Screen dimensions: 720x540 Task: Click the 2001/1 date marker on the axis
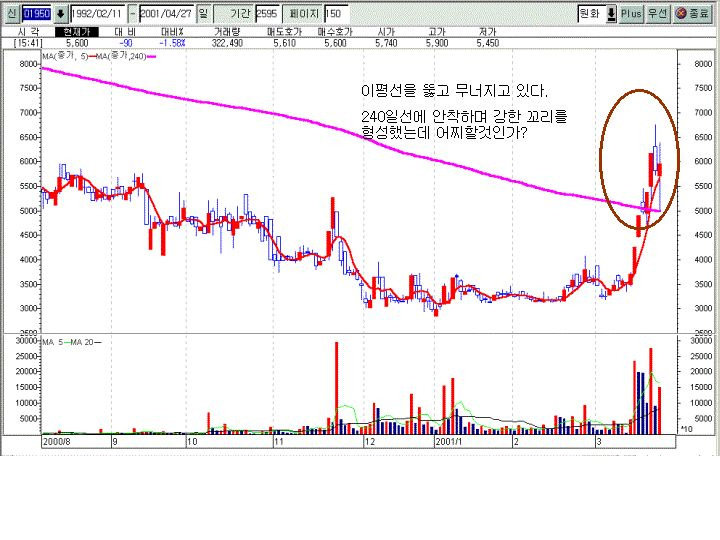(446, 440)
